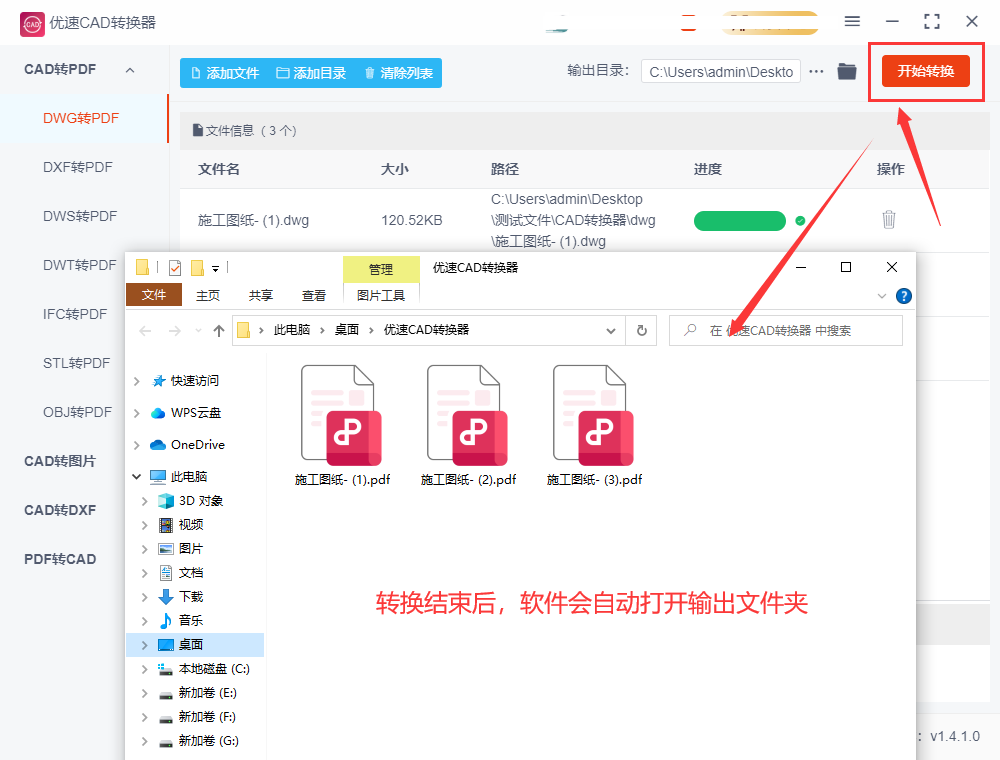Expand 快速访问 tree chevron
Image resolution: width=1000 pixels, height=760 pixels.
pyautogui.click(x=136, y=381)
